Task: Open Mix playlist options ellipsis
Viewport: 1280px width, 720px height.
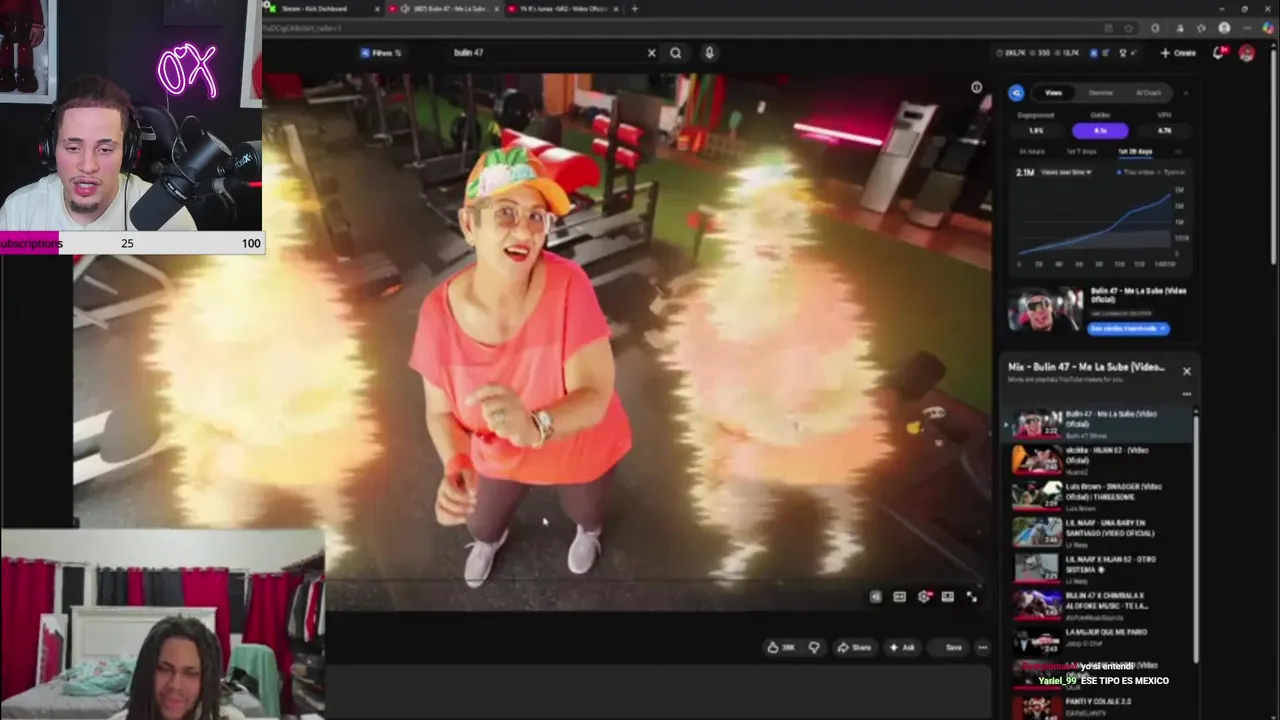Action: pos(1187,394)
